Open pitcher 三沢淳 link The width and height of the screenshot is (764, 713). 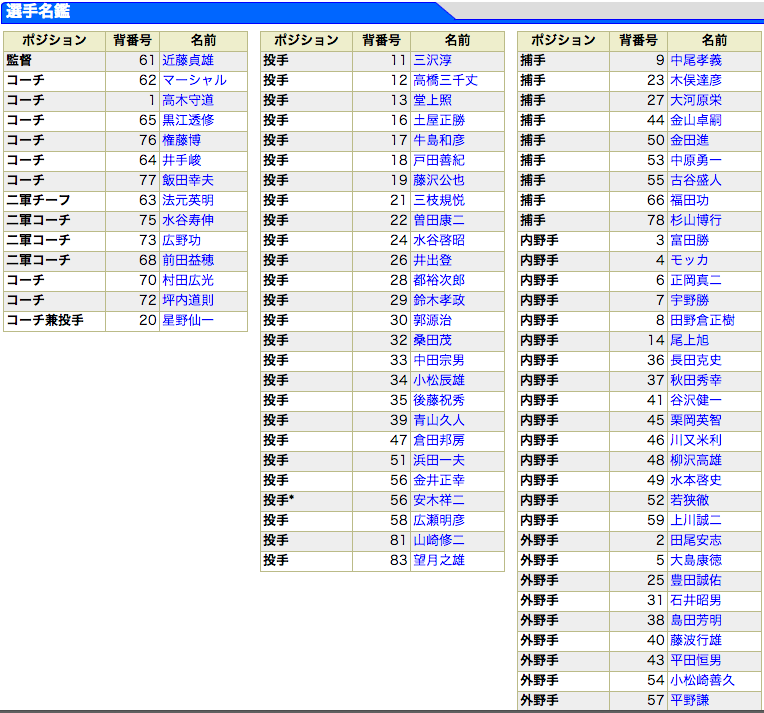tap(433, 60)
